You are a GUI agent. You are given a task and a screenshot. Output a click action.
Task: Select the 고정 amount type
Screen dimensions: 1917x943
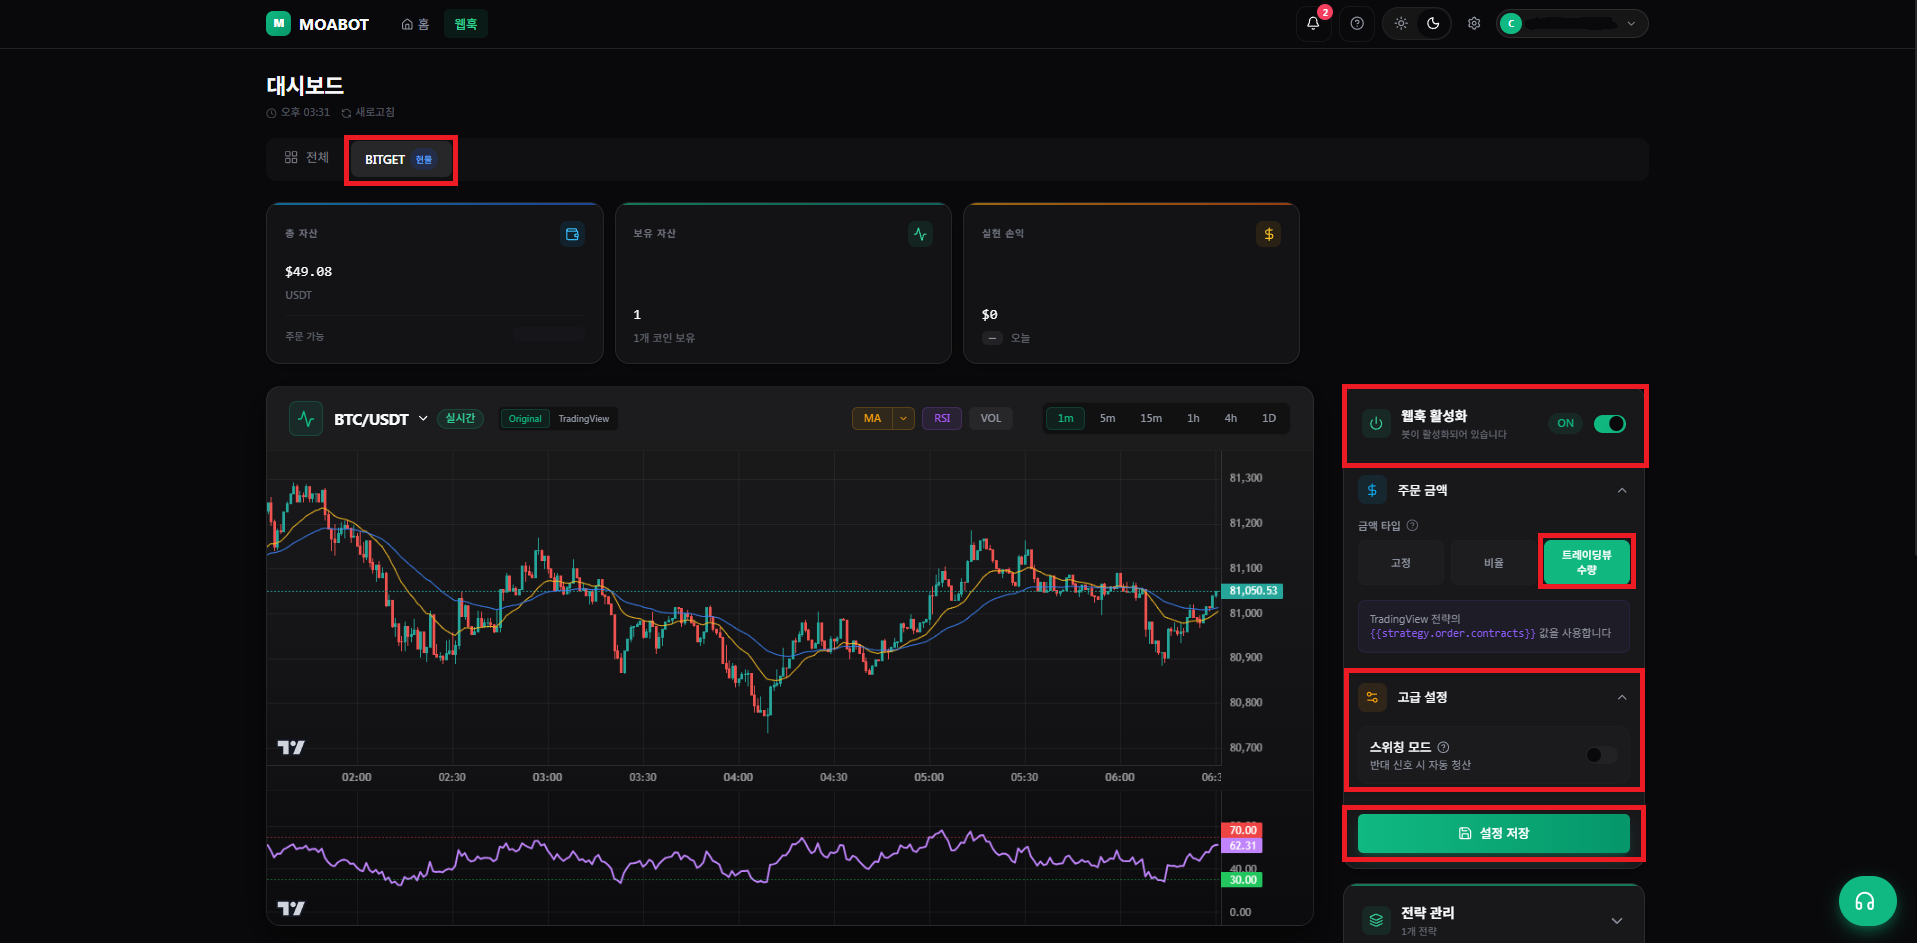coord(1401,563)
